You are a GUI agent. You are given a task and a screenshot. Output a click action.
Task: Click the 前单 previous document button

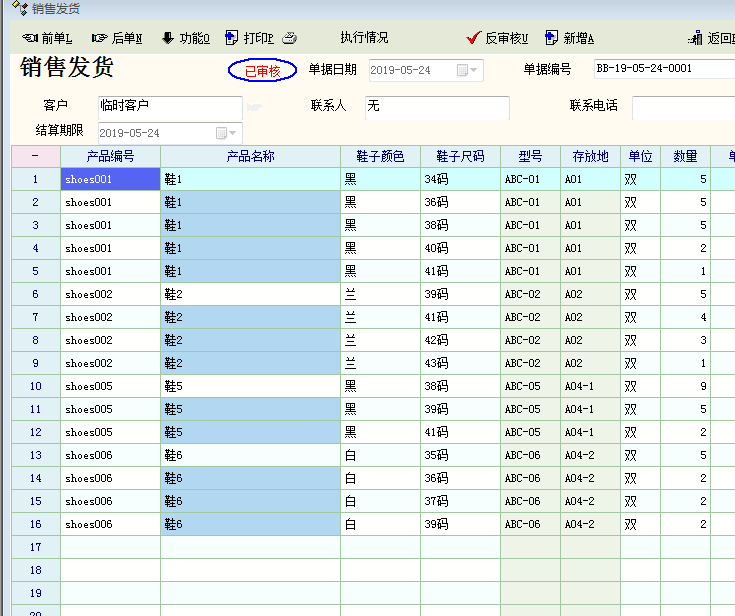click(47, 38)
